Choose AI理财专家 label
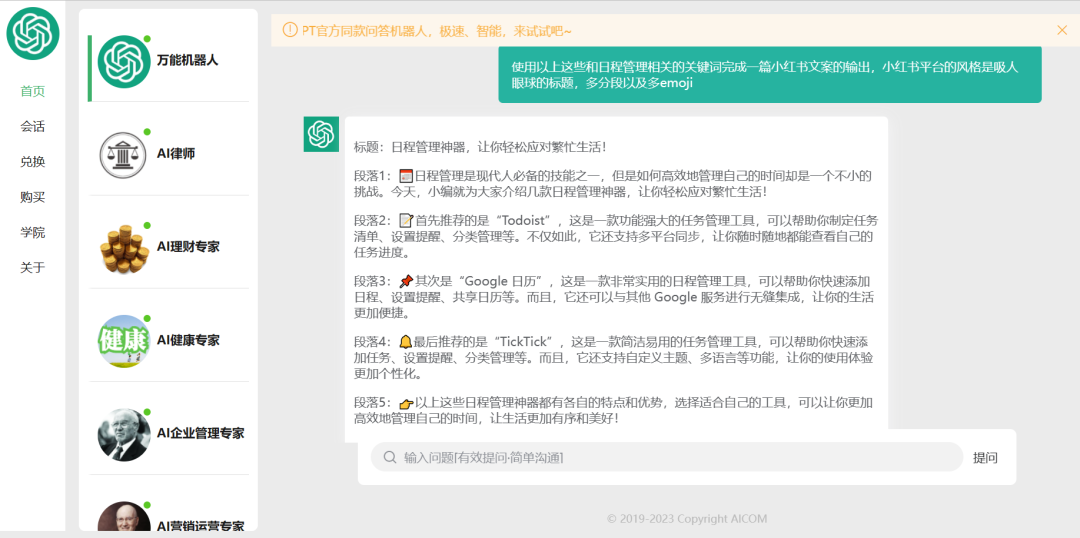 tap(188, 247)
